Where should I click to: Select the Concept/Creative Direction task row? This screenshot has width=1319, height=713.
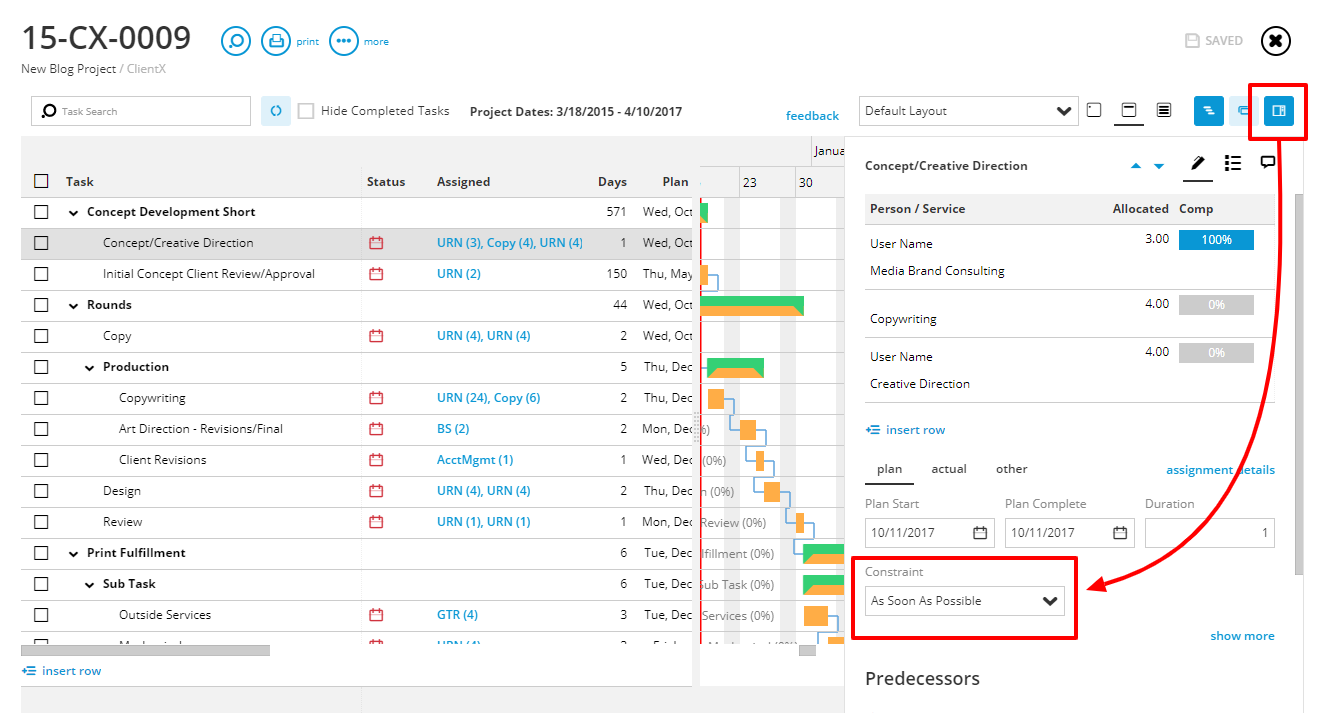pyautogui.click(x=356, y=243)
